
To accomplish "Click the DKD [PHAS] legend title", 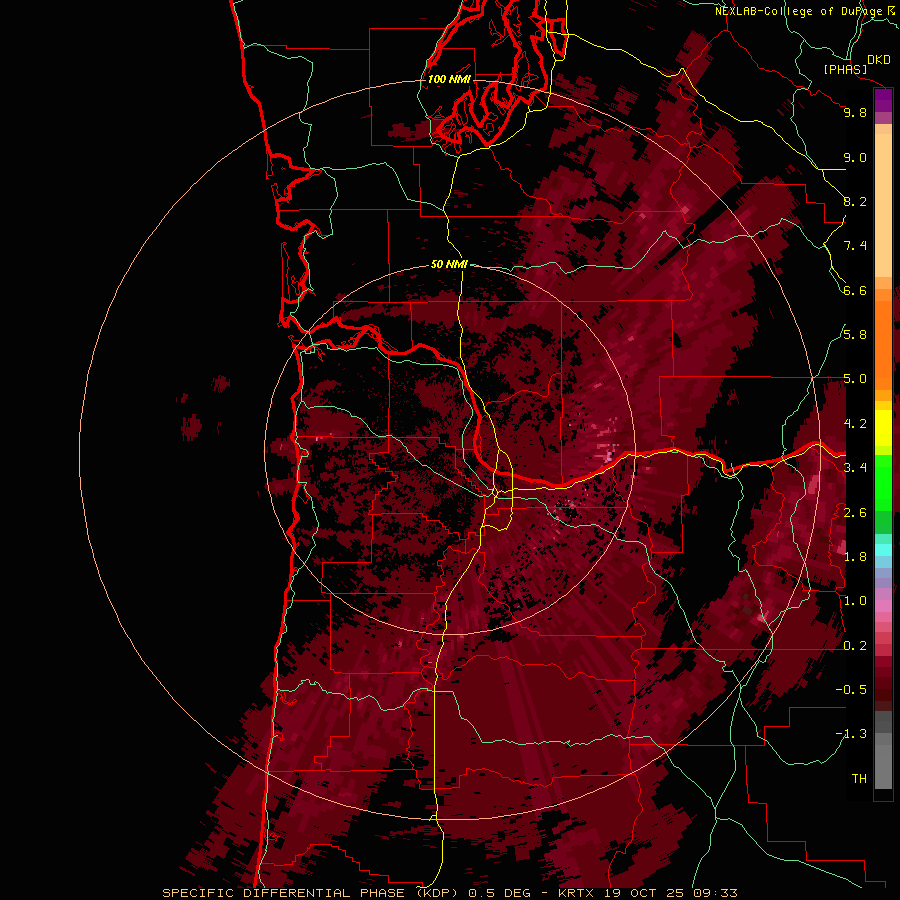I will pyautogui.click(x=856, y=64).
